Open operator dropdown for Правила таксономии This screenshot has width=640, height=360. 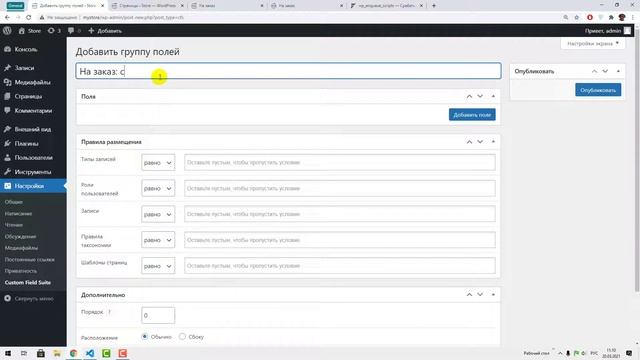[158, 240]
